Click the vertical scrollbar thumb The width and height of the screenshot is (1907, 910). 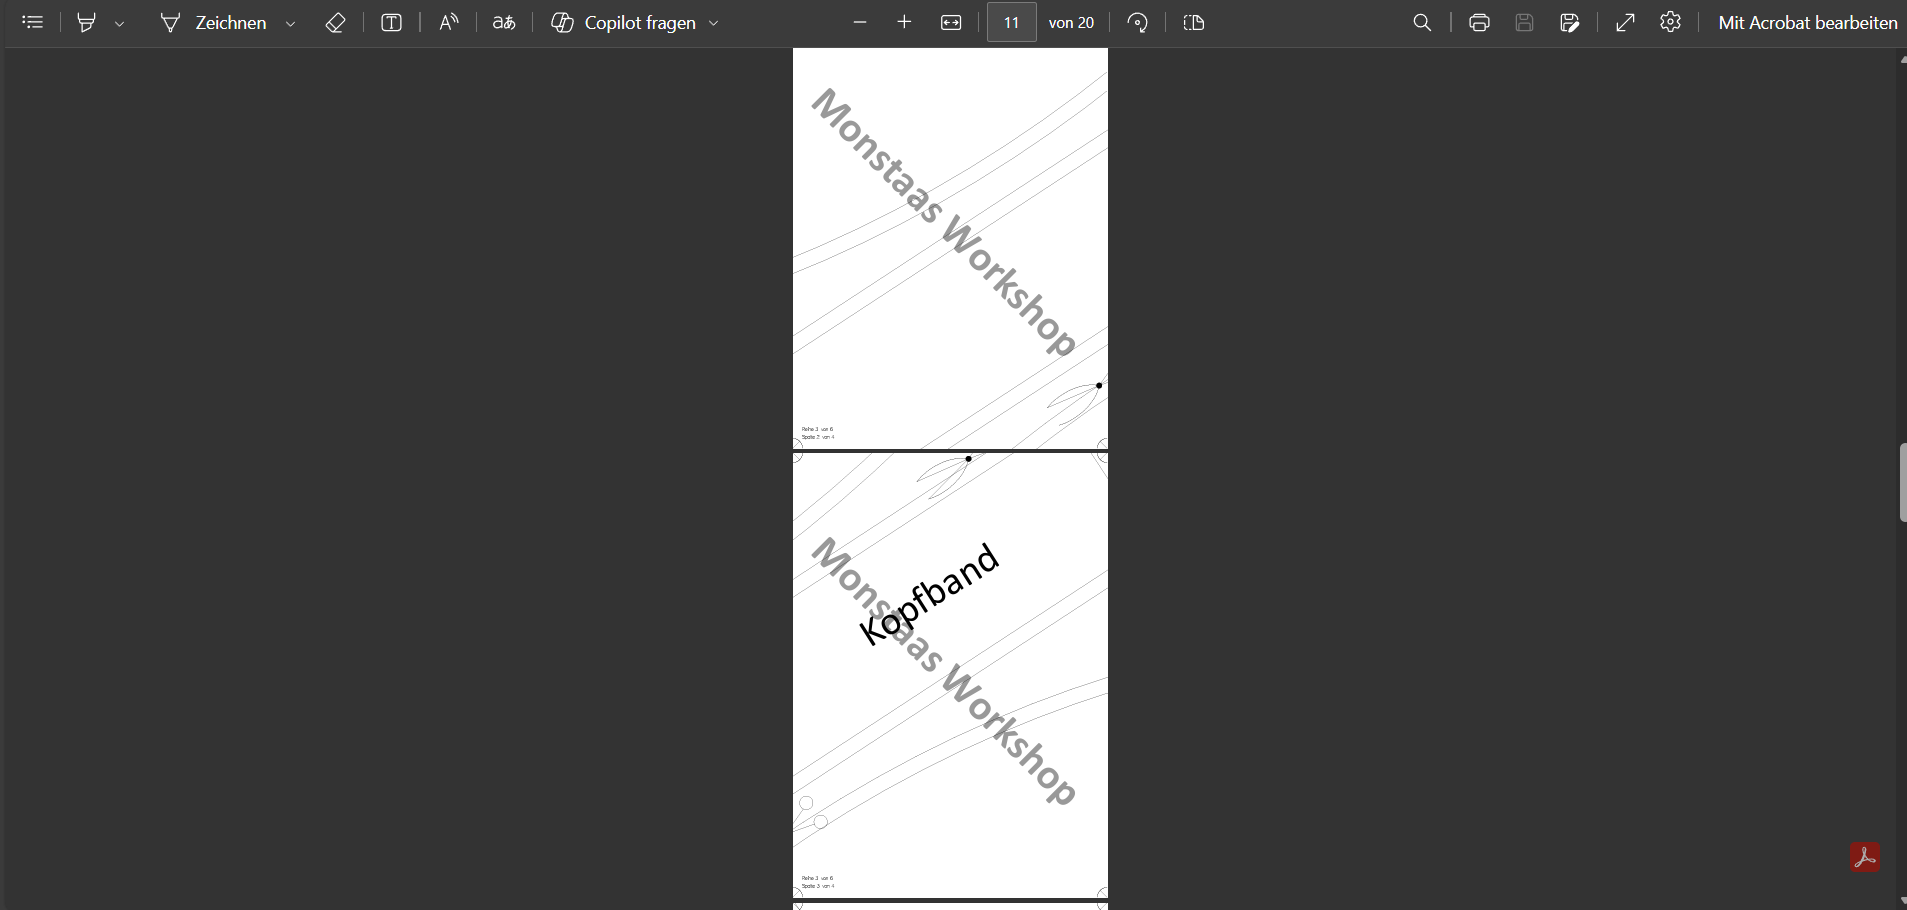[1901, 482]
